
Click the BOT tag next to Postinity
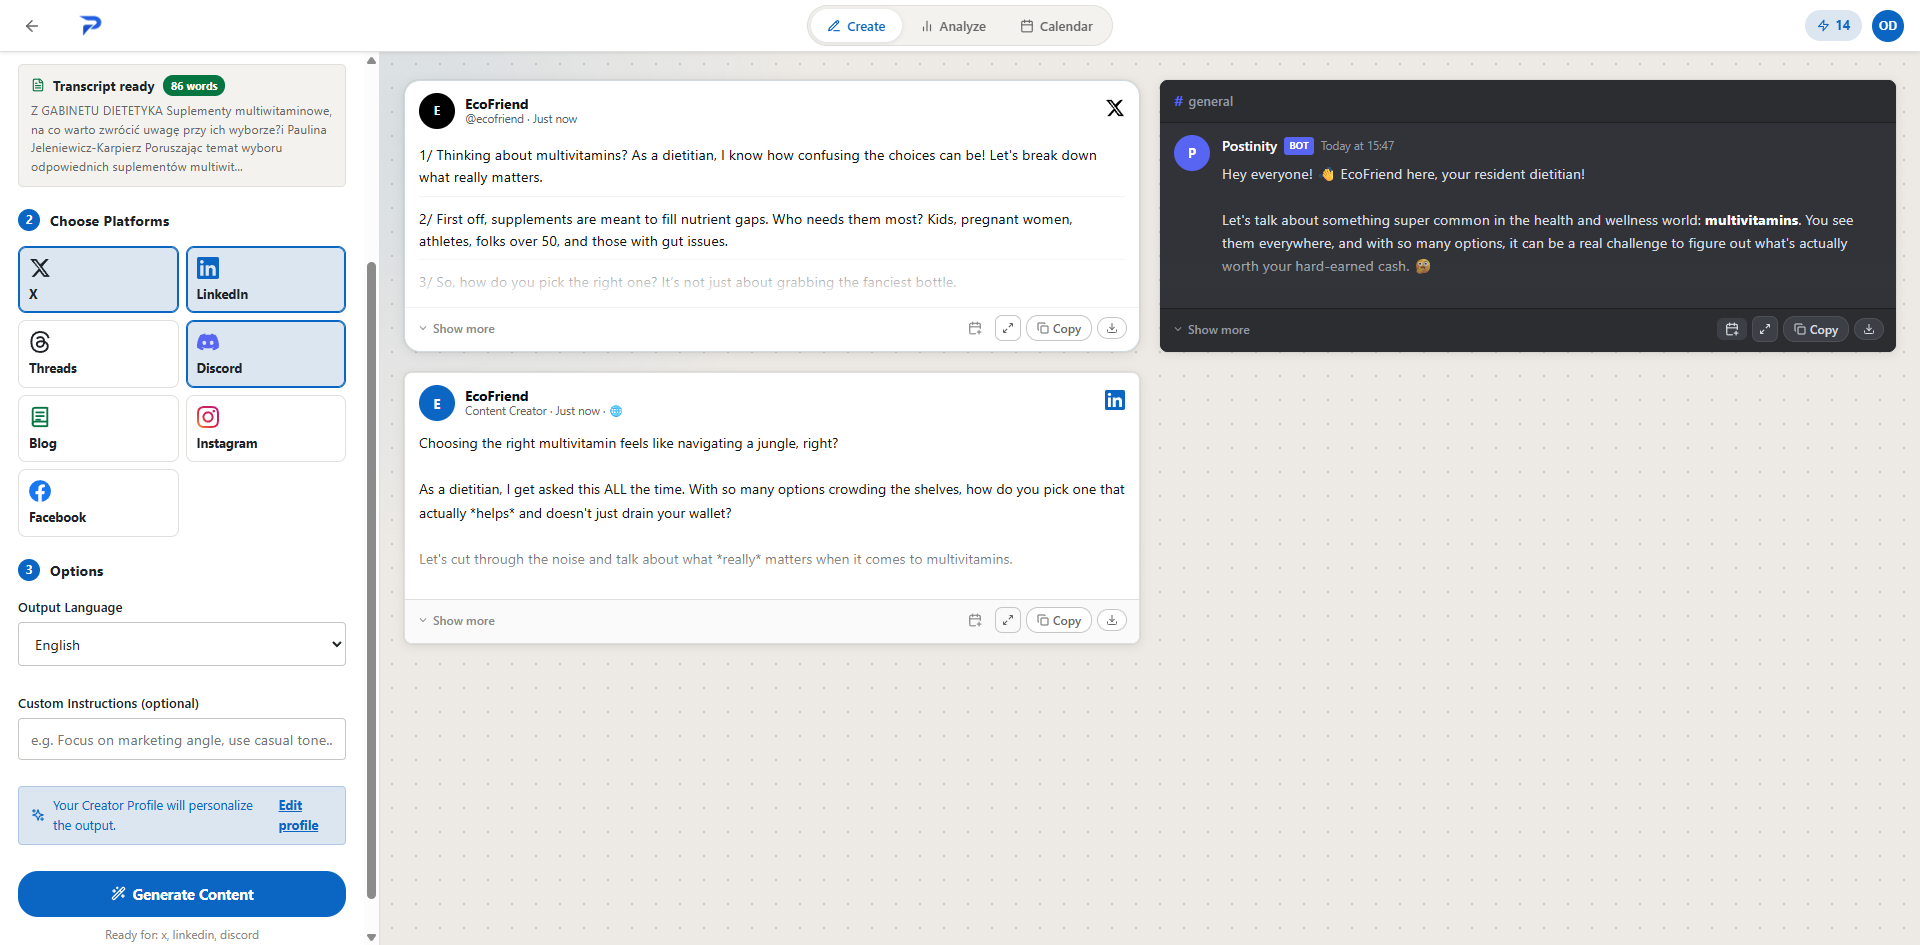pos(1299,146)
